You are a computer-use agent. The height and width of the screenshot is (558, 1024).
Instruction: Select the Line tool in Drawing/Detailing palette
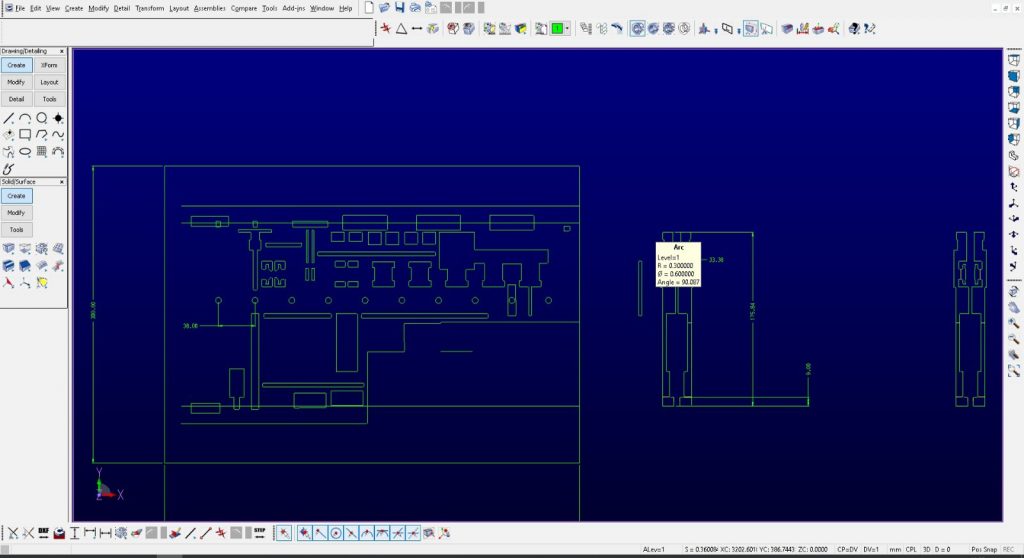click(8, 118)
